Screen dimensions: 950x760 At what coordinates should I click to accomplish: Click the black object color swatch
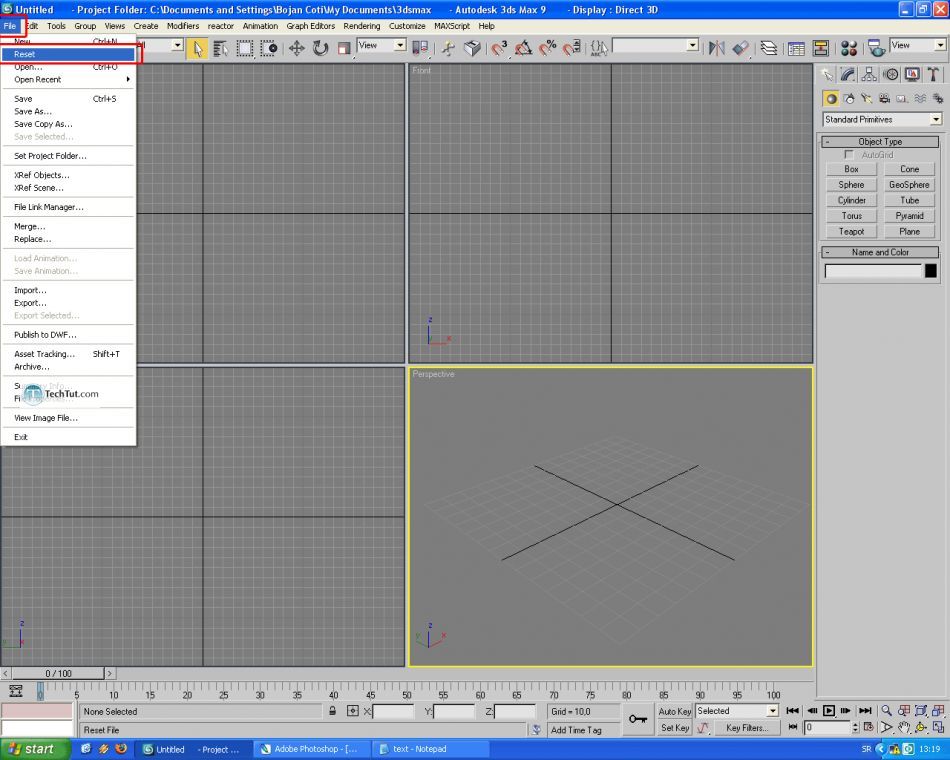930,270
